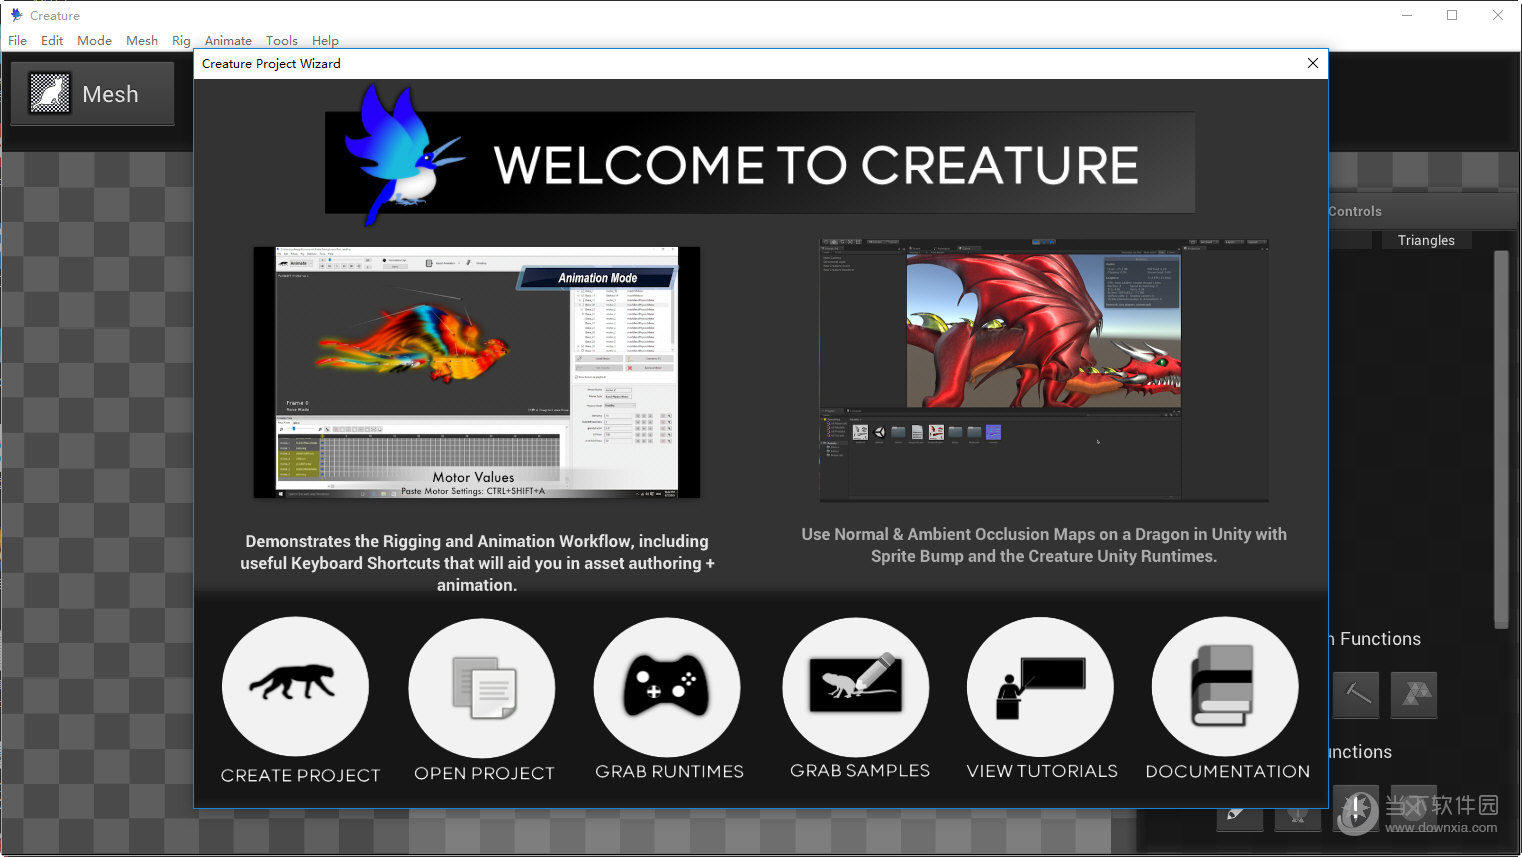Close the Creature Project Wizard dialog
This screenshot has height=857, width=1522.
[1312, 63]
